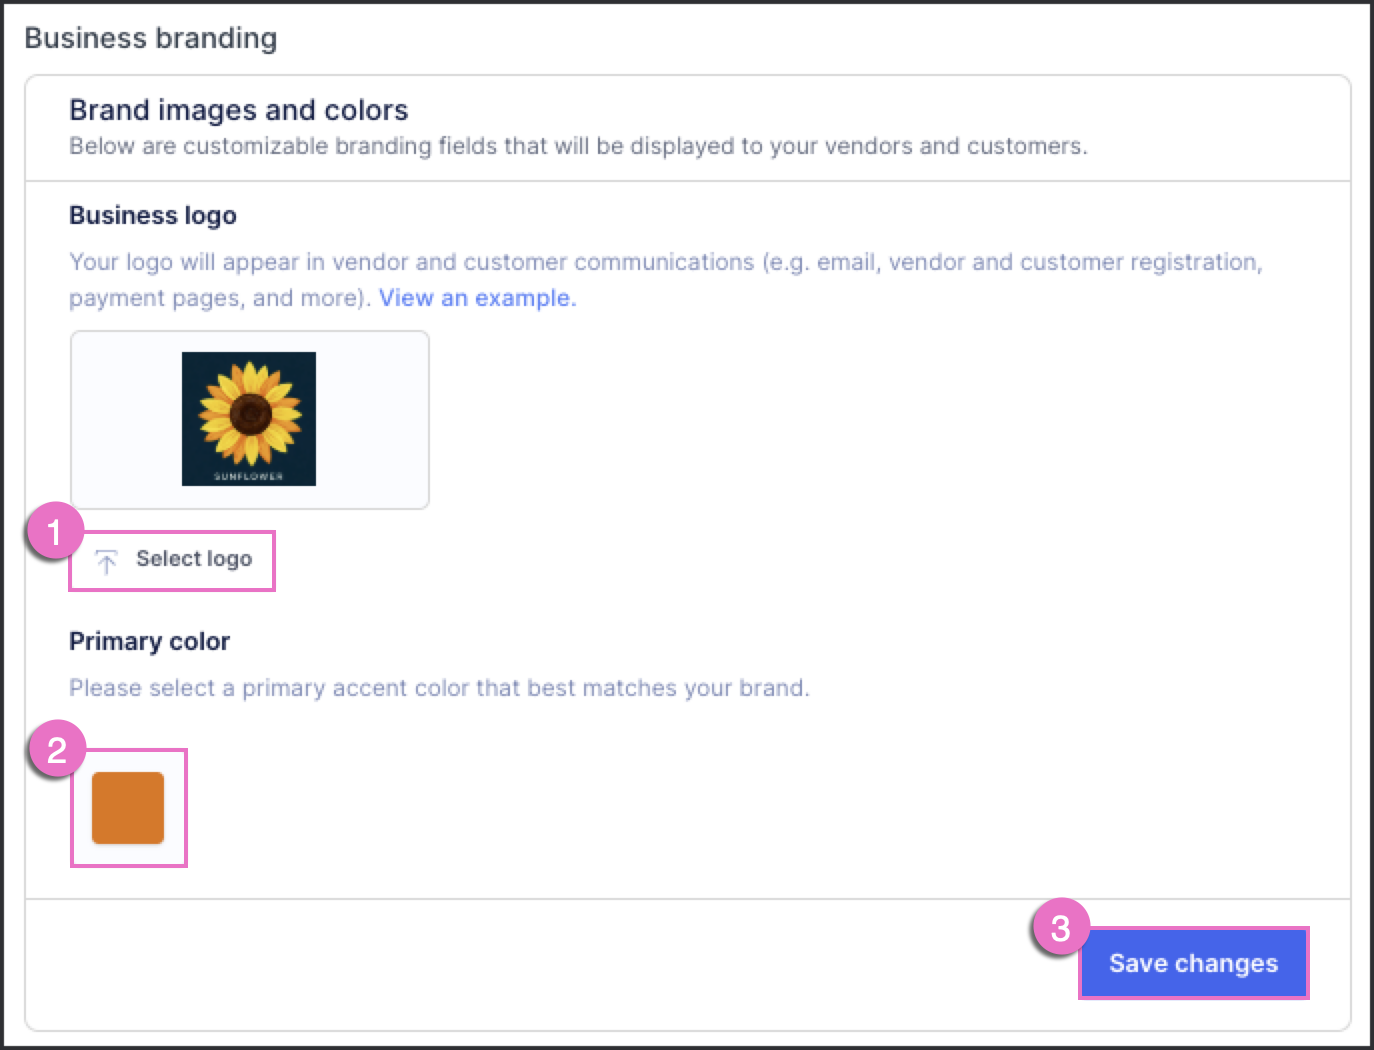
Task: Click the customizable branding fields description text
Action: click(x=578, y=146)
